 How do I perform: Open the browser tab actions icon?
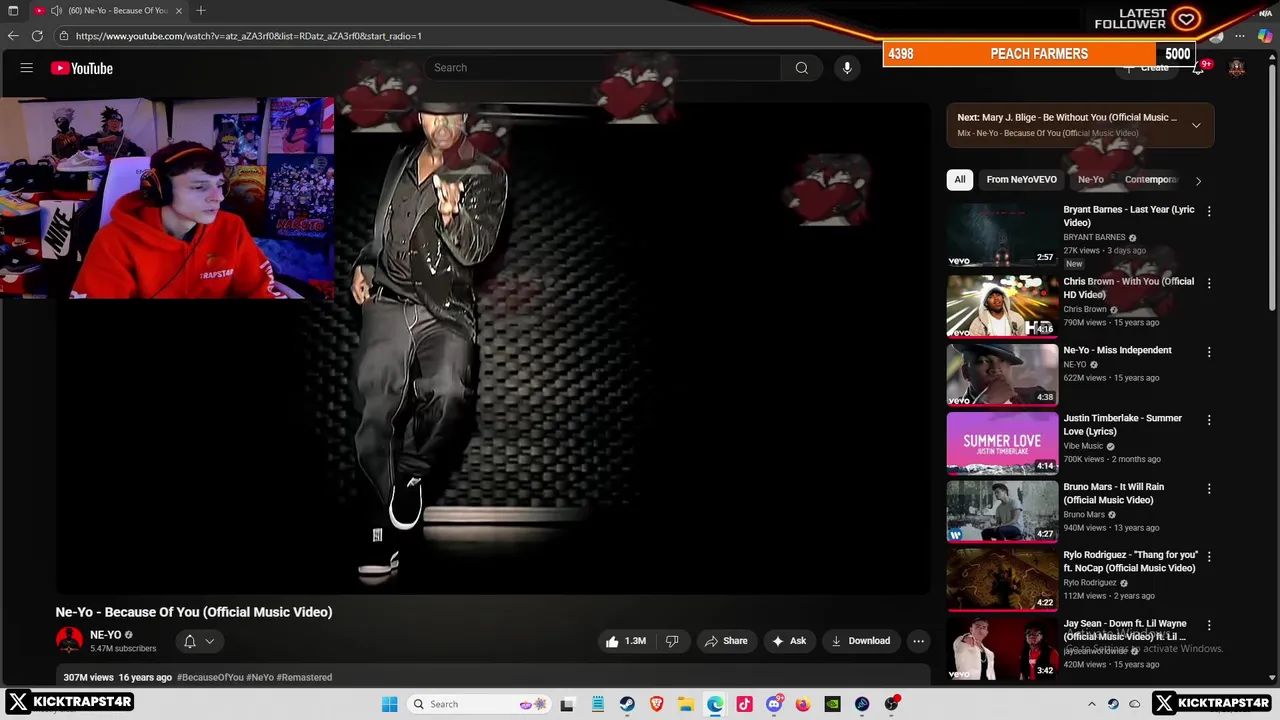13,11
